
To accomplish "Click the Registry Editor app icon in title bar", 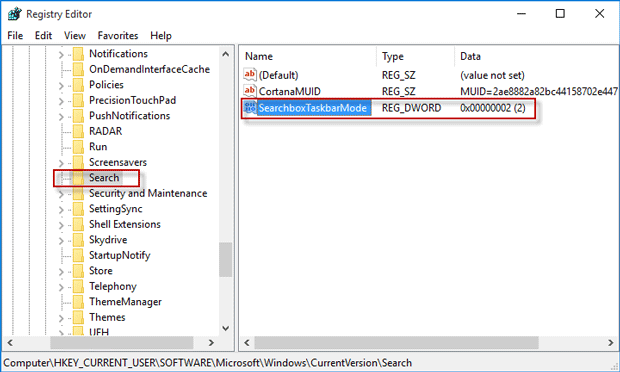I will (15, 14).
